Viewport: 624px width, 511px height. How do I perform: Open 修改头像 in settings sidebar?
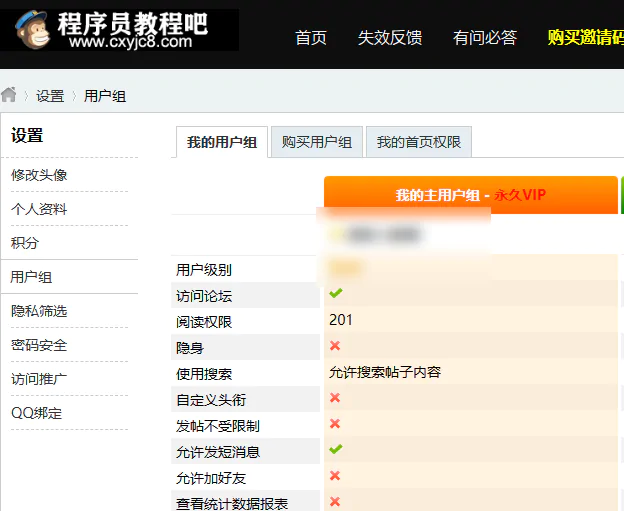(39, 175)
